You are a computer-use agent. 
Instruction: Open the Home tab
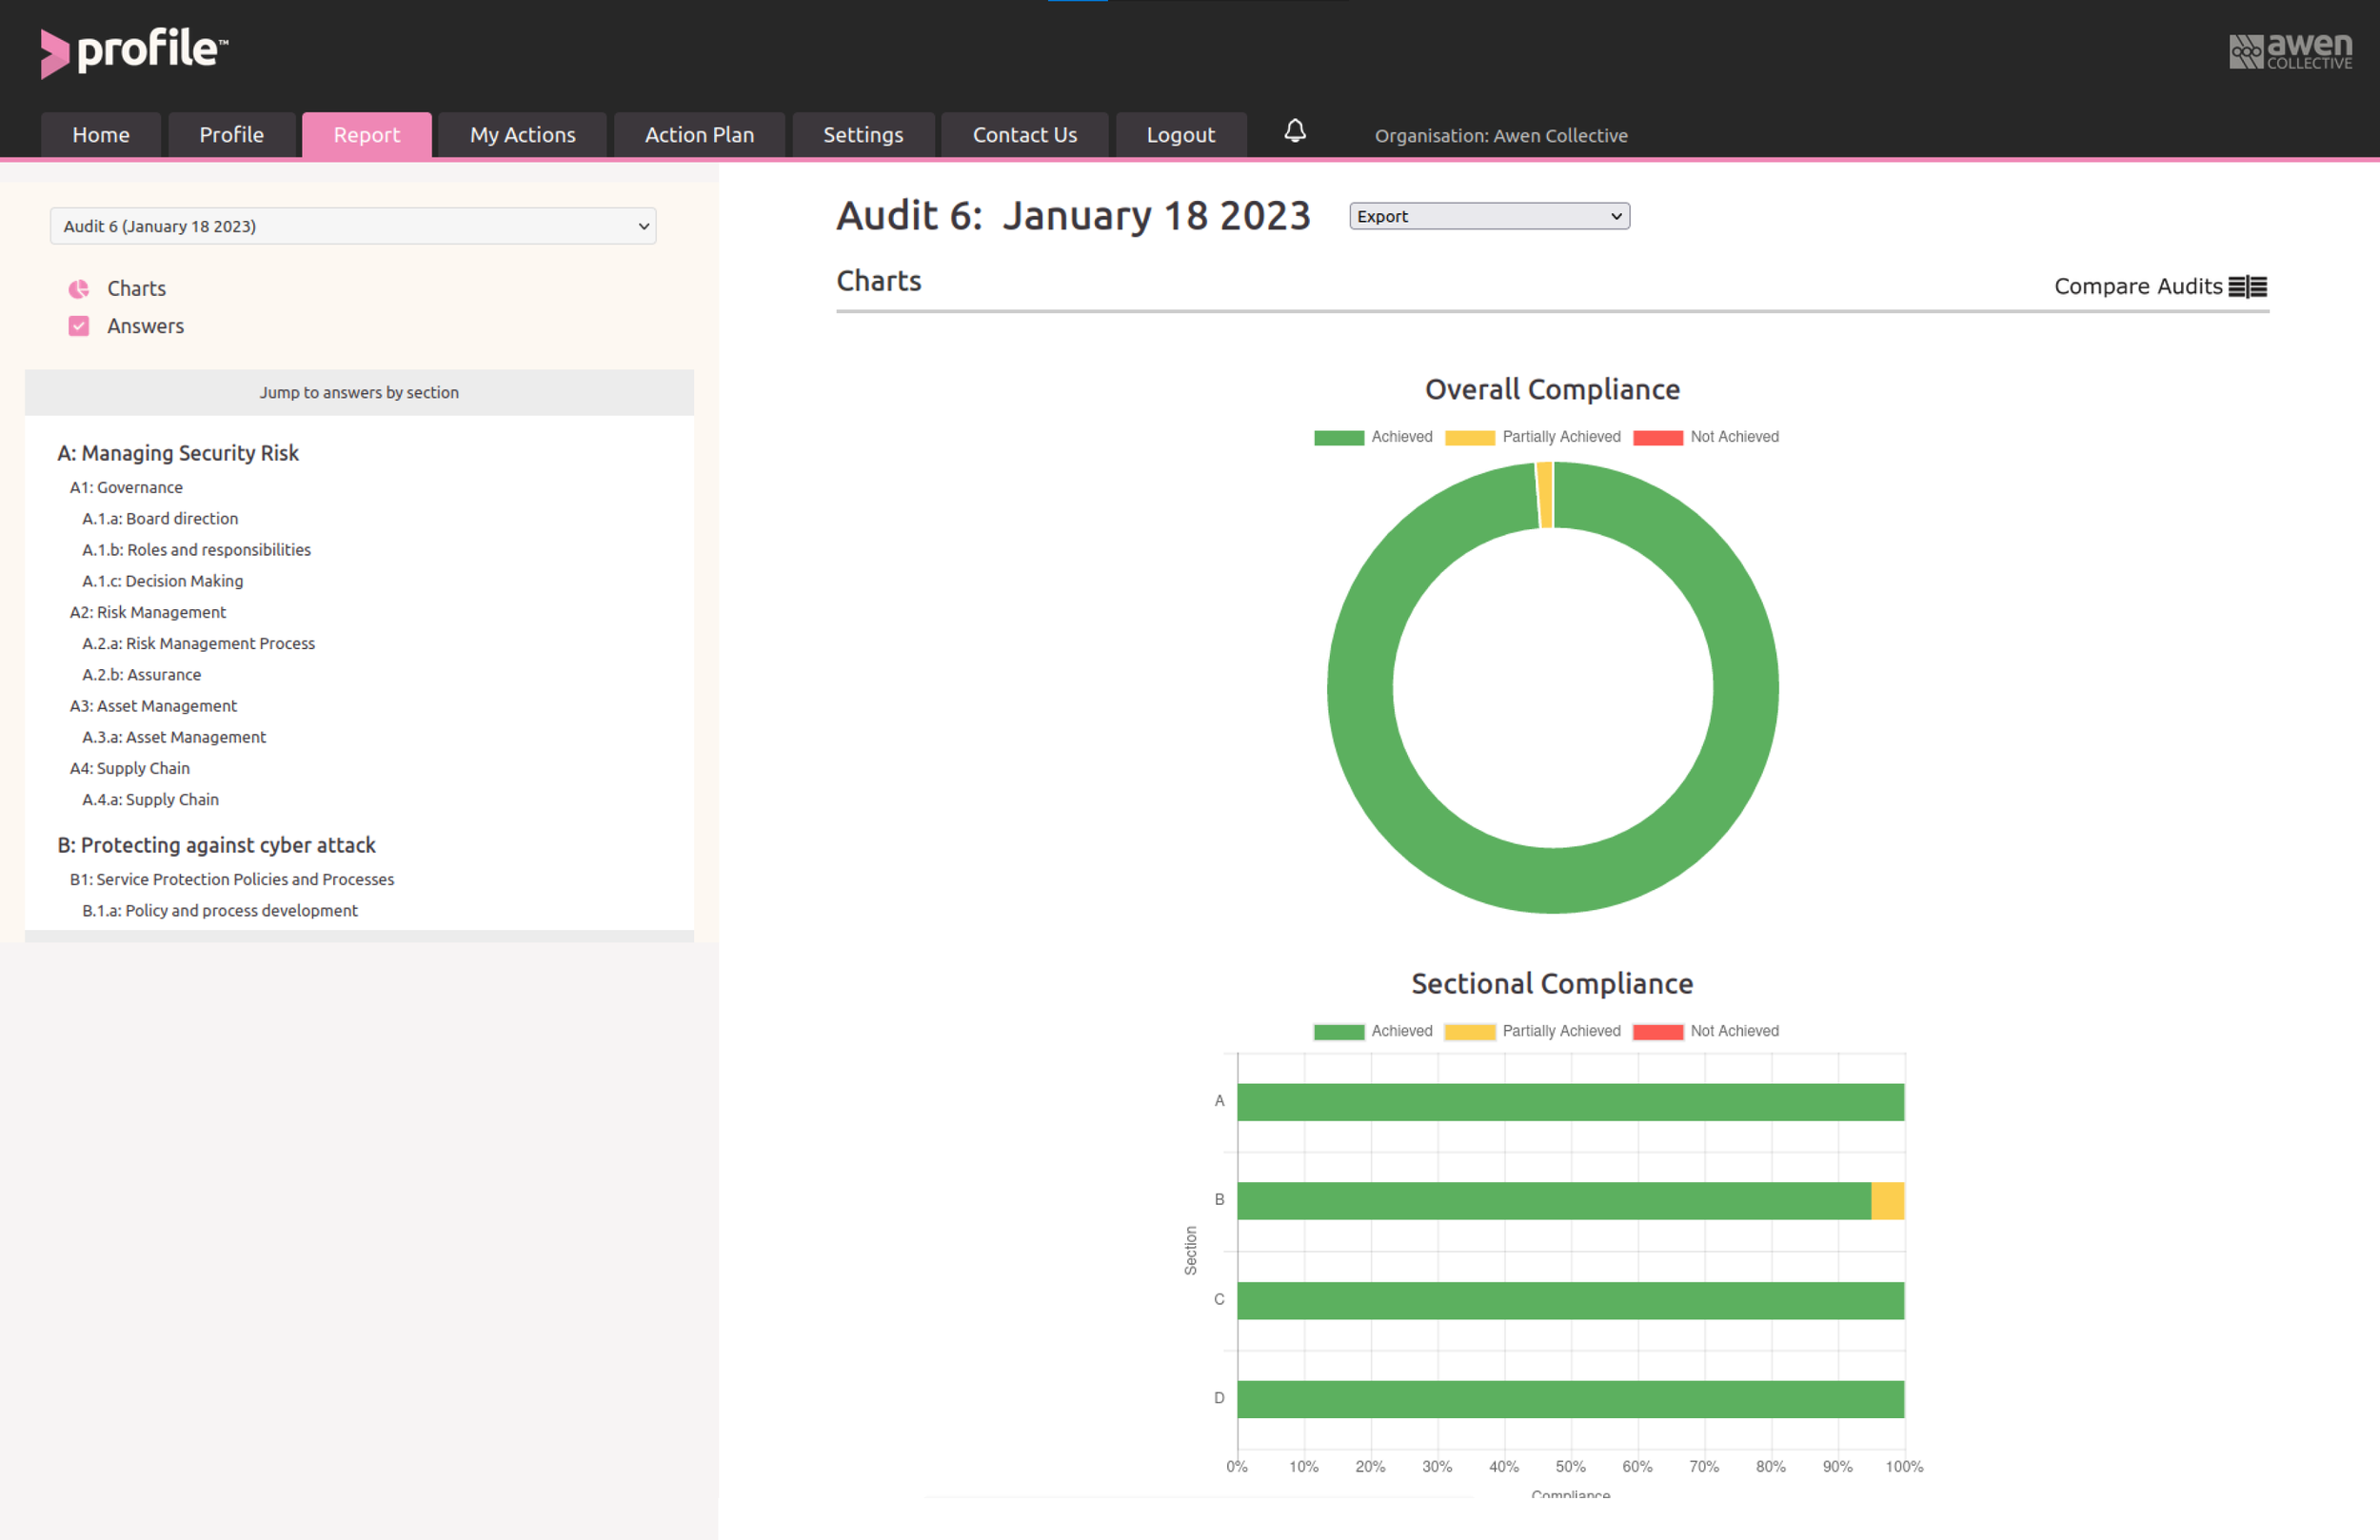tap(101, 135)
